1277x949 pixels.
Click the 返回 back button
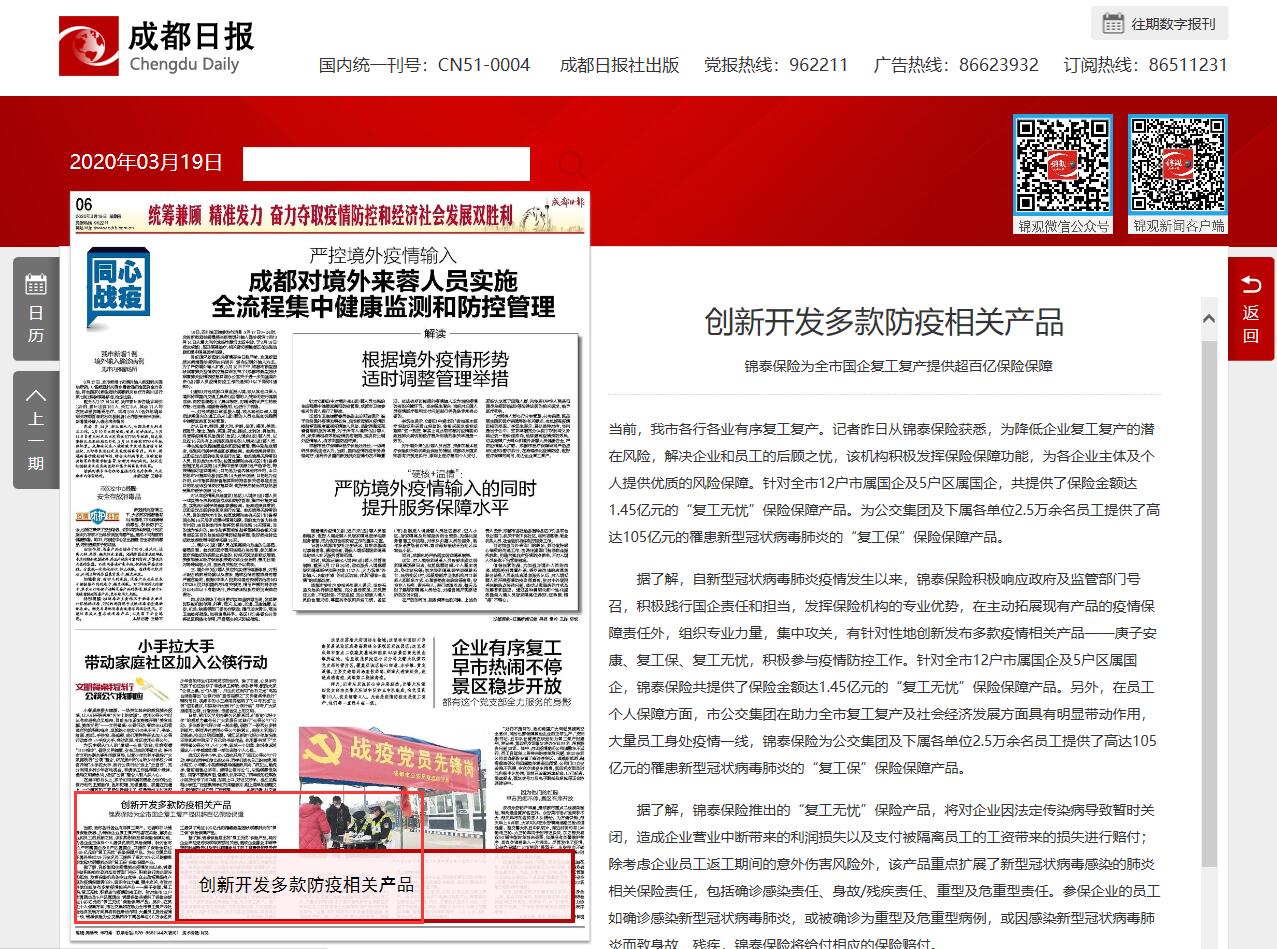[x=1251, y=309]
